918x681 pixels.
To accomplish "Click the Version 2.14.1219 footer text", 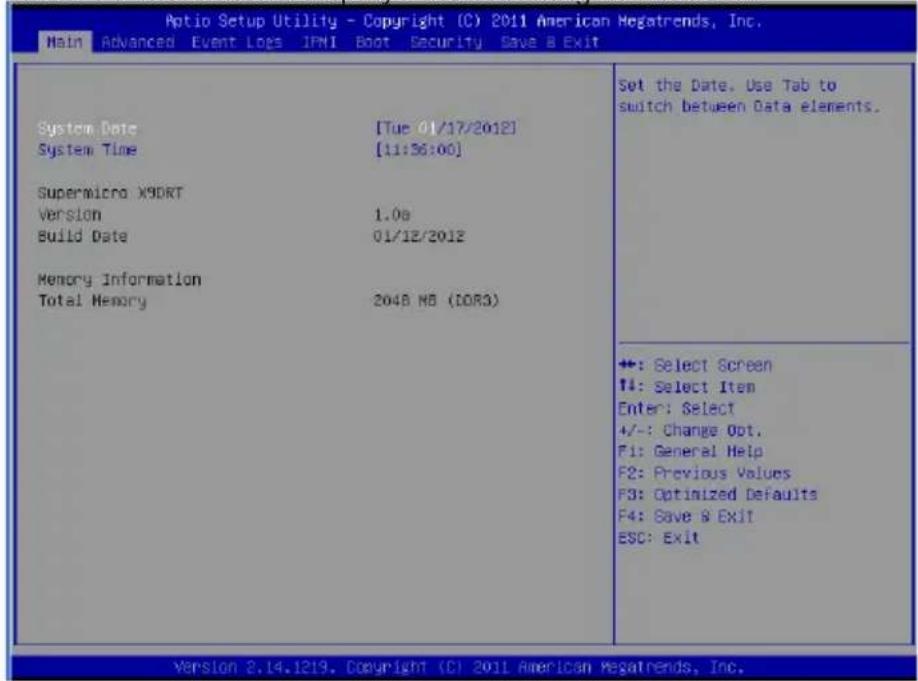I will tap(460, 667).
